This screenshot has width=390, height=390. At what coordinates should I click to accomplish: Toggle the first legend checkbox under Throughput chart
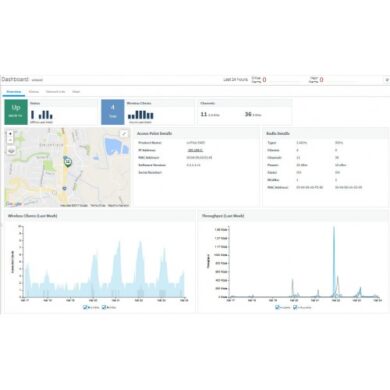tap(277, 307)
